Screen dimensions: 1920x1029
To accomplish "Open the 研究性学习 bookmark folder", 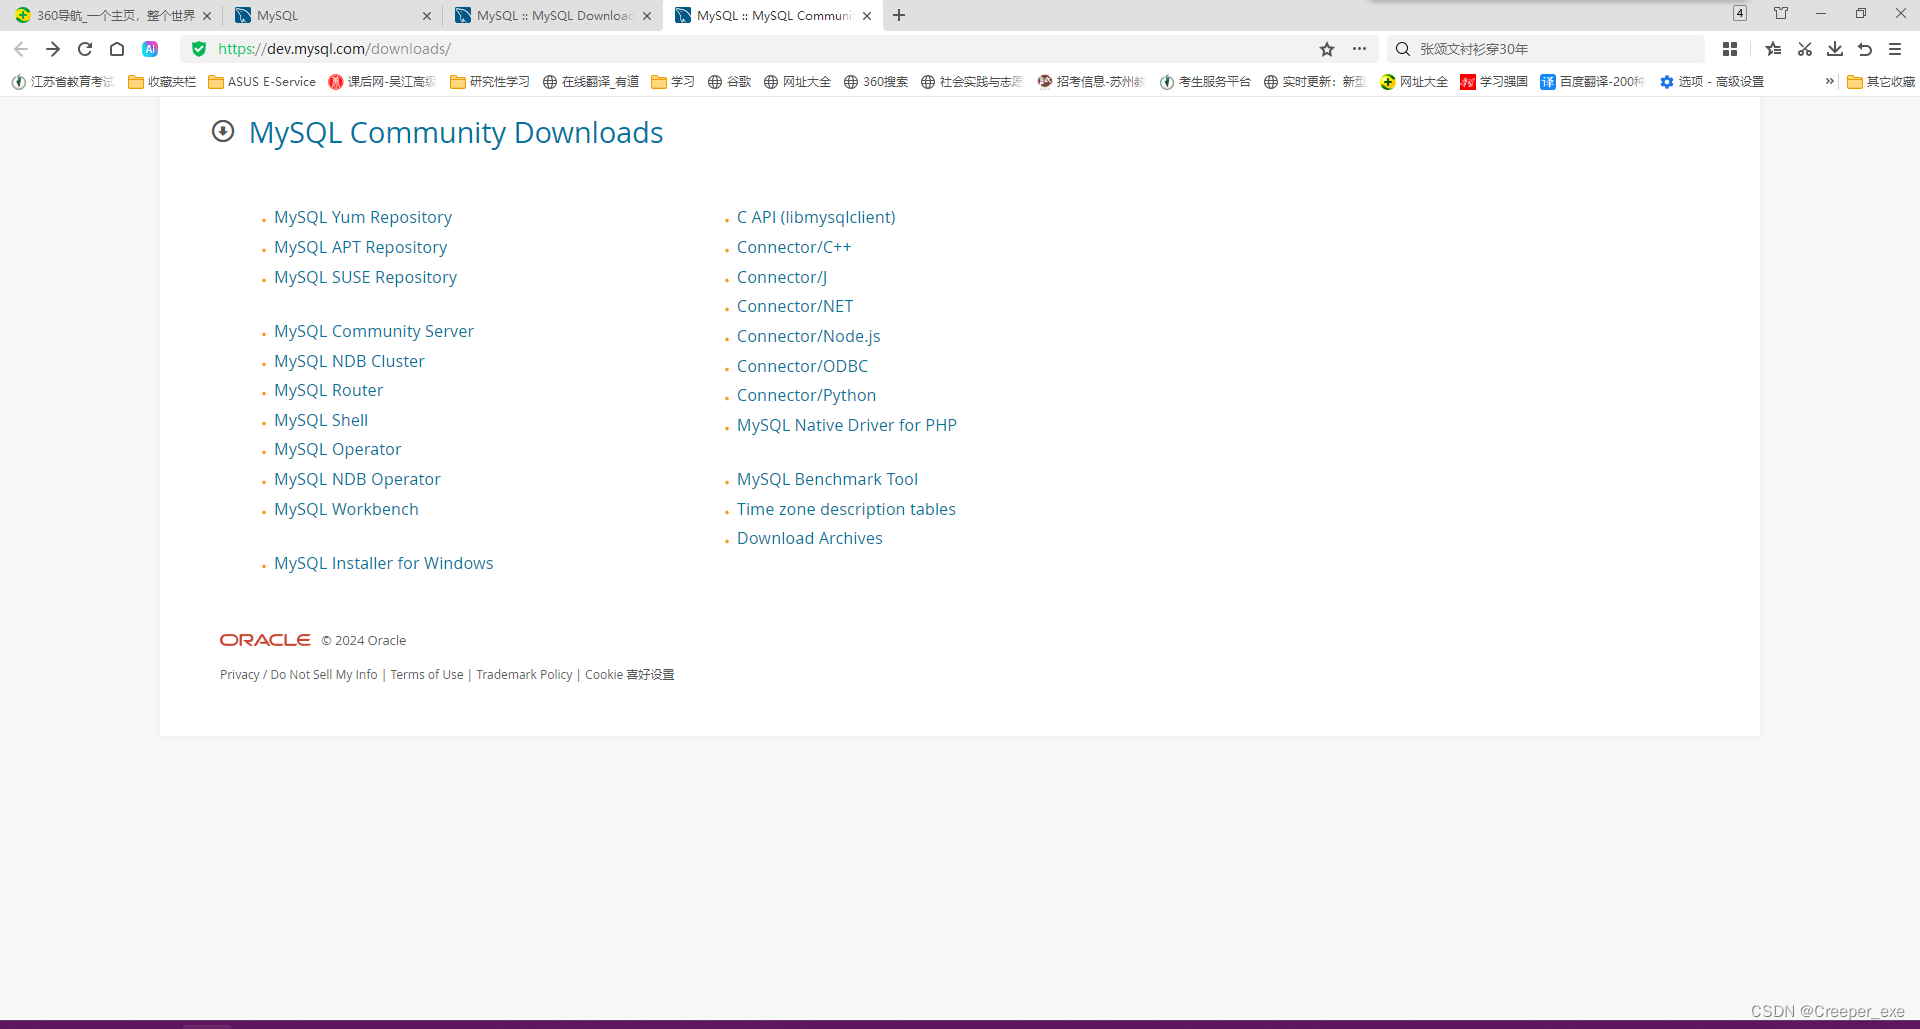I will [490, 82].
